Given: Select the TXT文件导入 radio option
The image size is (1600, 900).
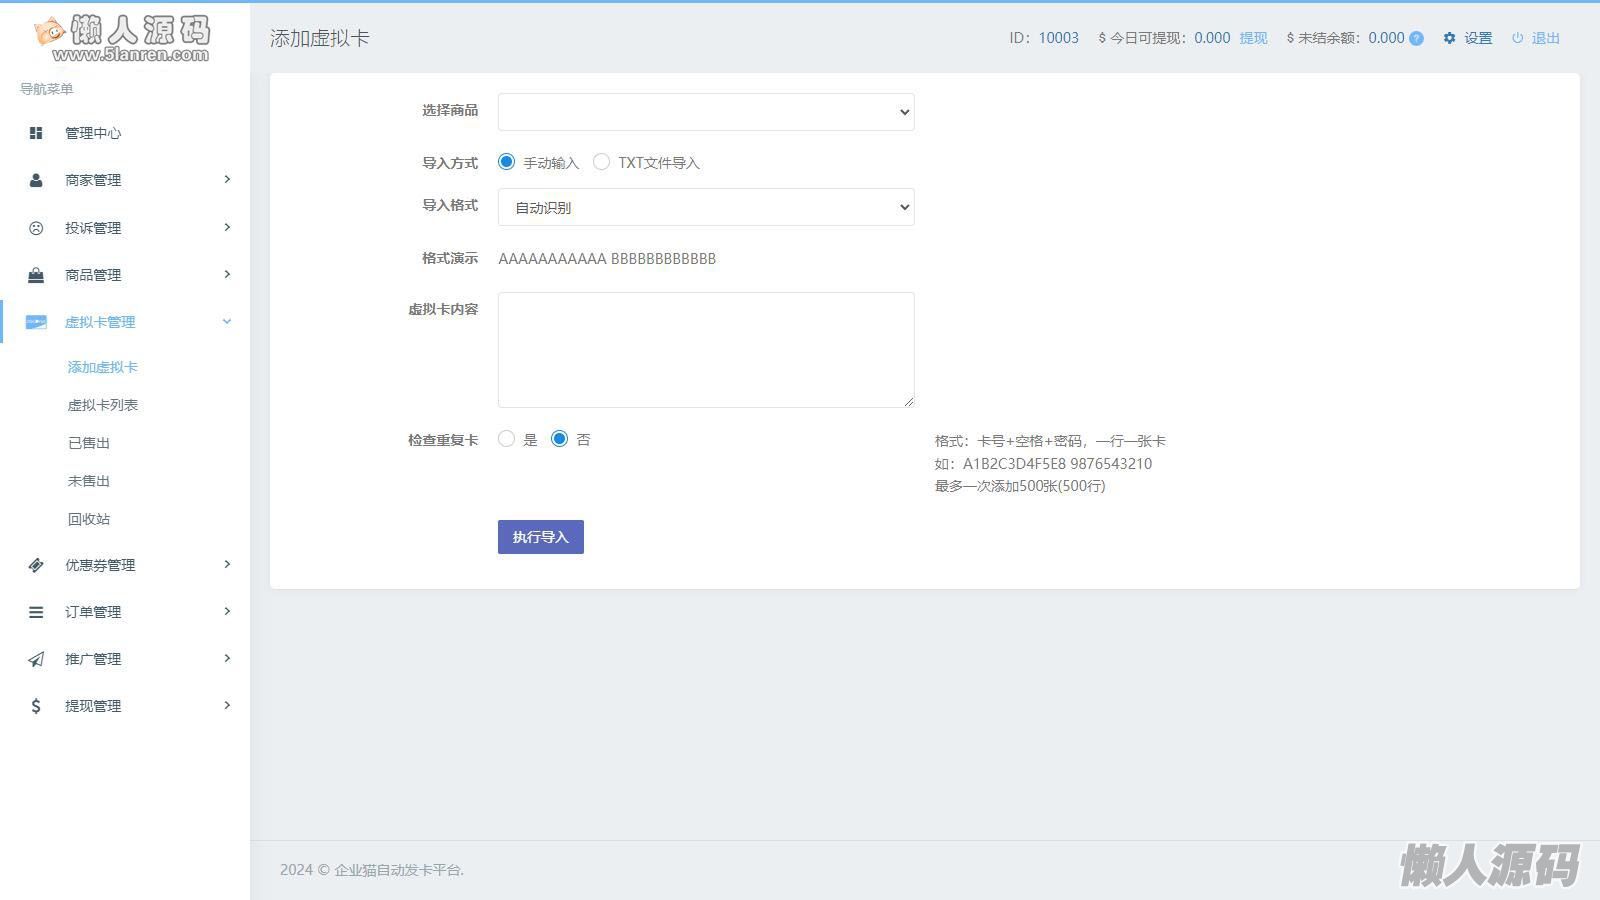Looking at the screenshot, I should point(601,162).
